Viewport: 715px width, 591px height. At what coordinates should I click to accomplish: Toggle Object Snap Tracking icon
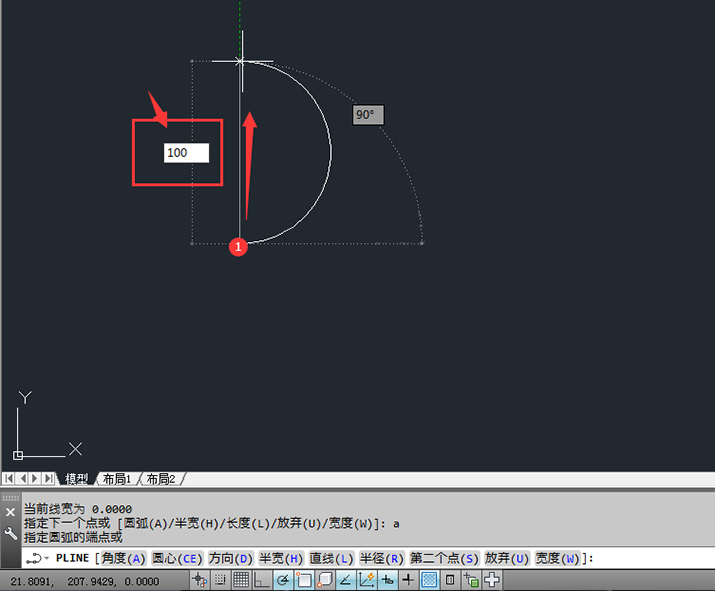[346, 580]
